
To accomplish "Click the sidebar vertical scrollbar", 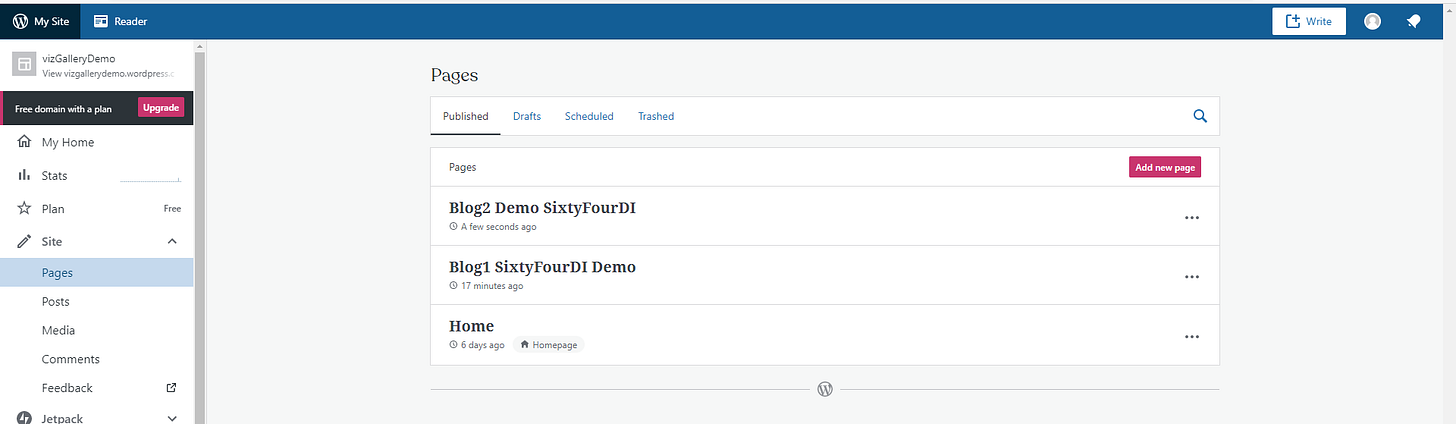I will tap(200, 238).
